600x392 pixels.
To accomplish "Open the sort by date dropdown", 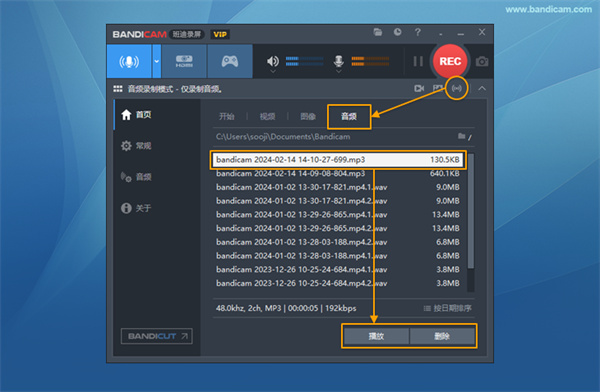I will (448, 308).
